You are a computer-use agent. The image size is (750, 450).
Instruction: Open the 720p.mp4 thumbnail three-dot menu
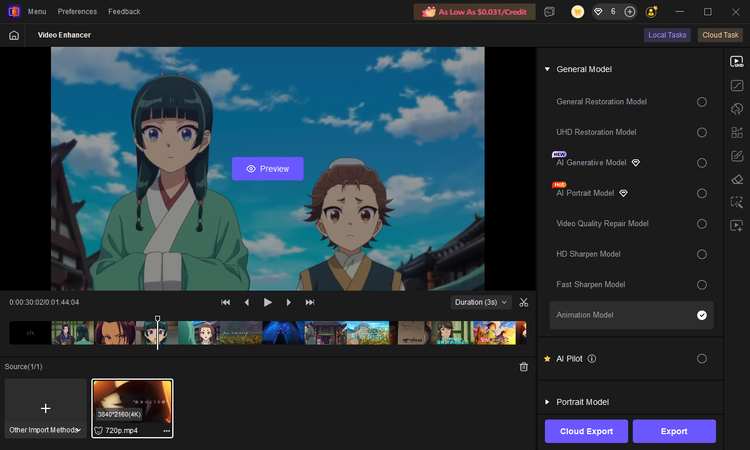(x=166, y=430)
